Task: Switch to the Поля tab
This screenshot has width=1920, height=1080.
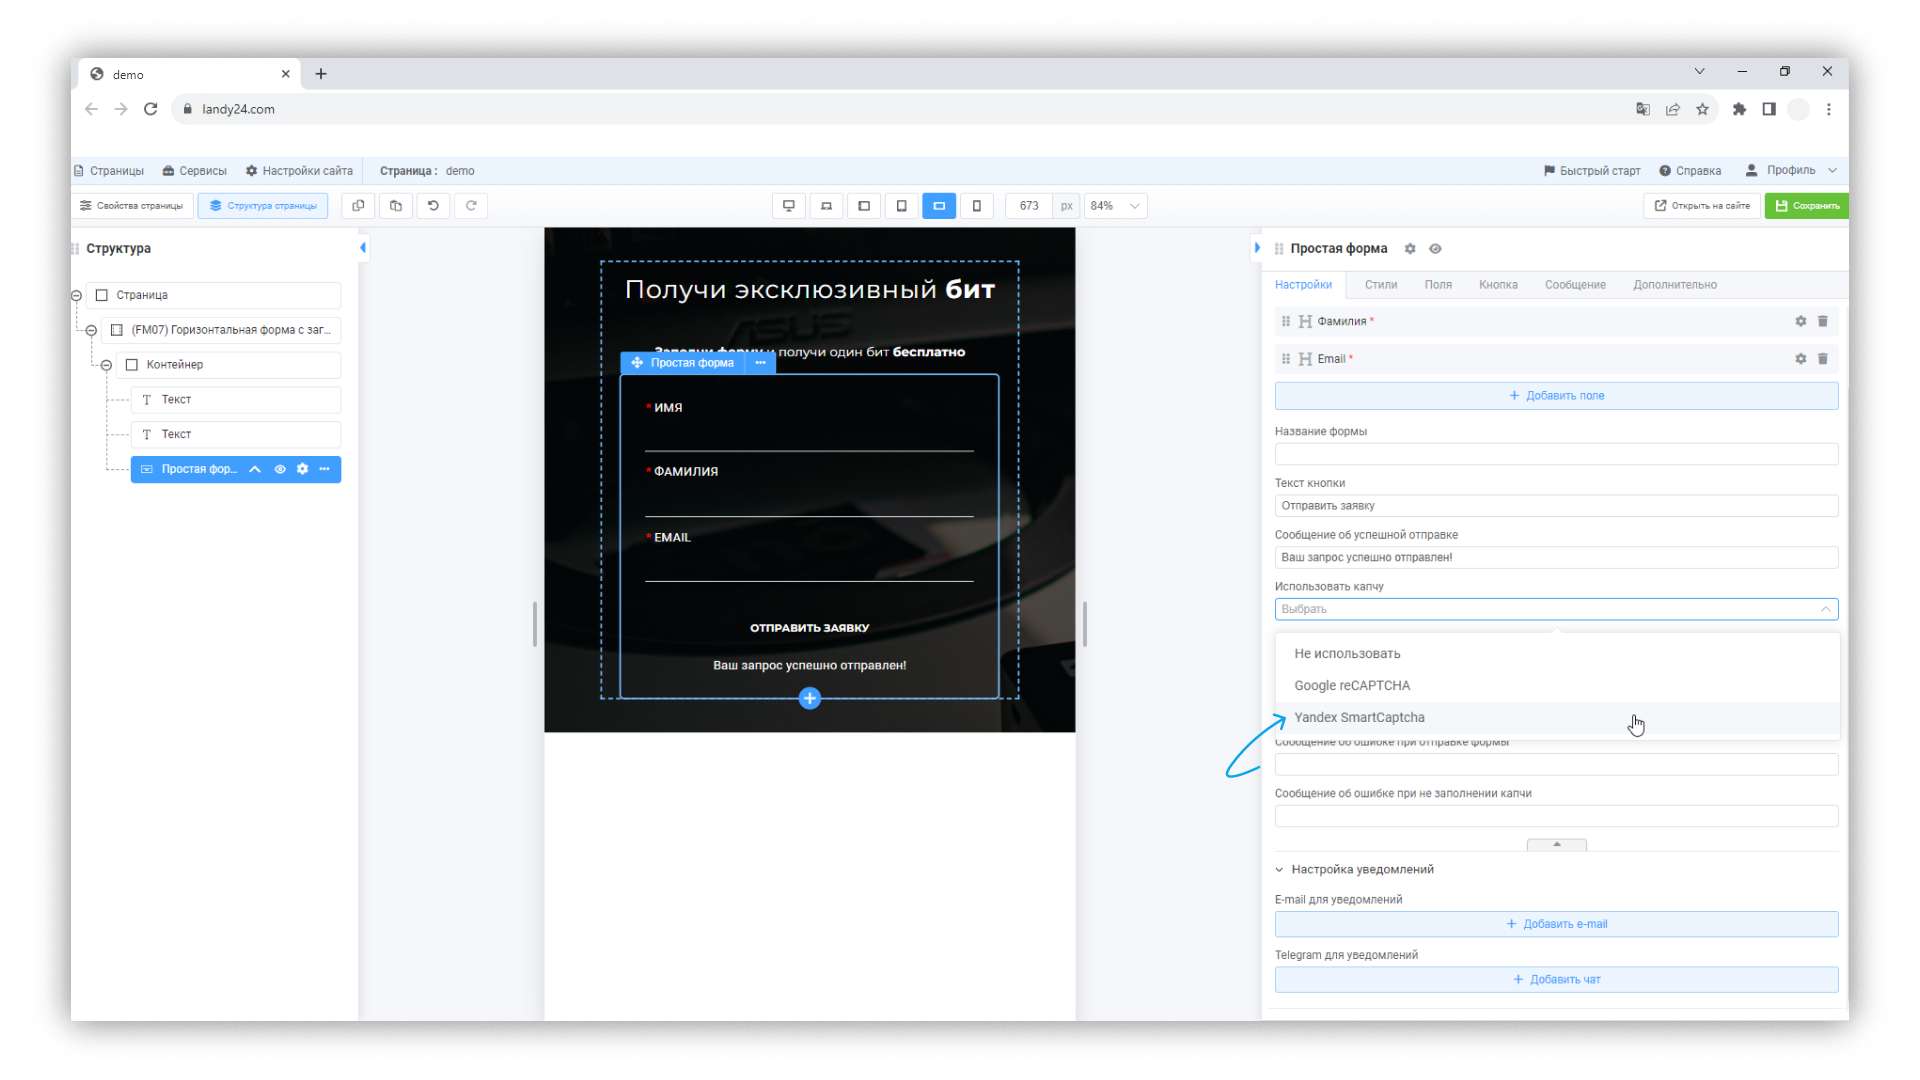Action: (x=1438, y=285)
